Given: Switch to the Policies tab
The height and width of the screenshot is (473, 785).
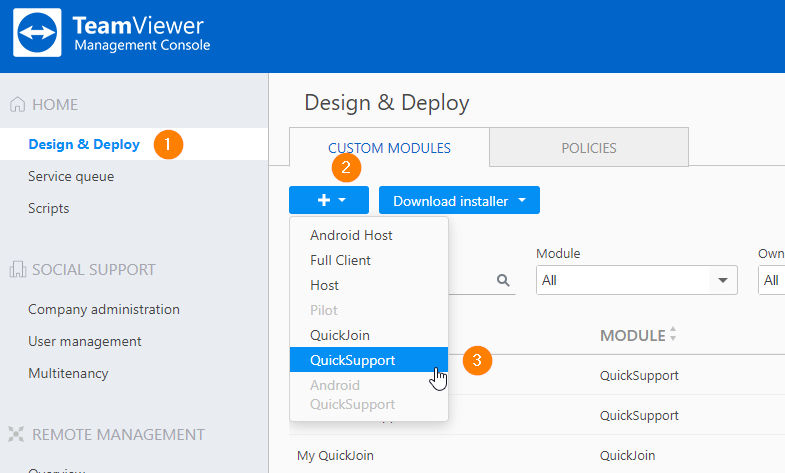Looking at the screenshot, I should tap(588, 148).
